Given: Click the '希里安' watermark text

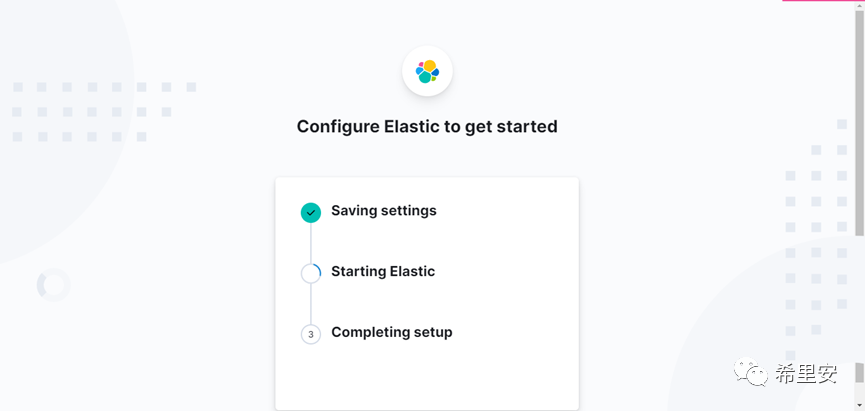Looking at the screenshot, I should tap(806, 374).
